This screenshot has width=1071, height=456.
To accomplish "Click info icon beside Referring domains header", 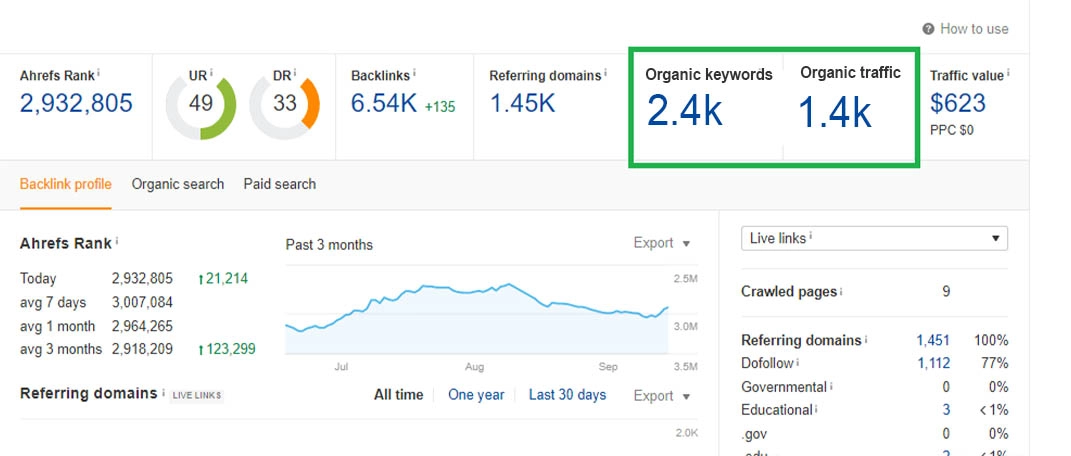I will point(607,73).
